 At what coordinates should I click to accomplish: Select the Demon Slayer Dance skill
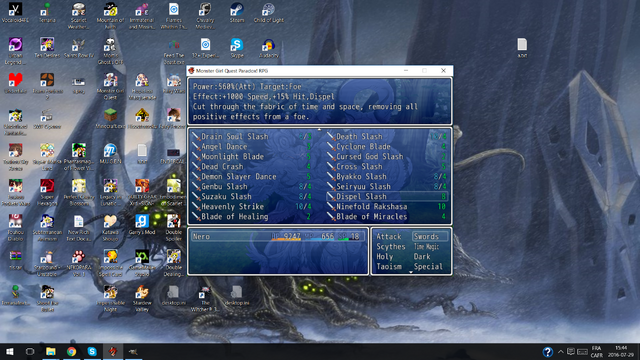pyautogui.click(x=252, y=176)
